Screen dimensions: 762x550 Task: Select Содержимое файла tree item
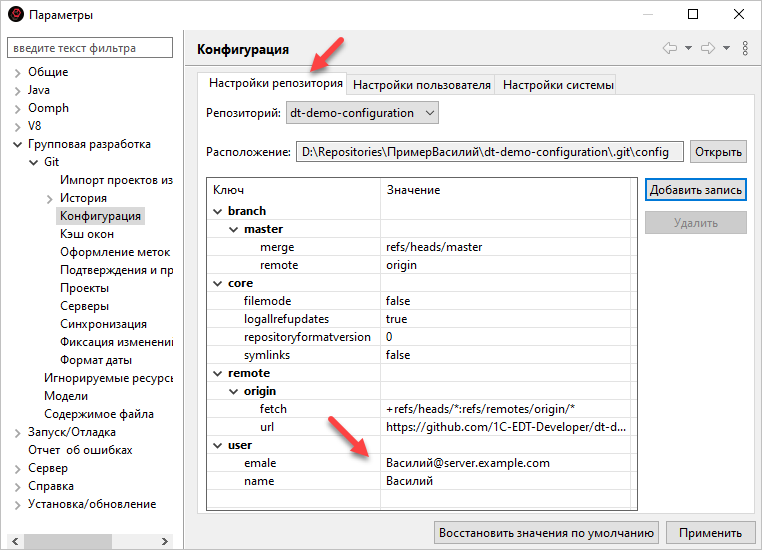click(x=99, y=413)
